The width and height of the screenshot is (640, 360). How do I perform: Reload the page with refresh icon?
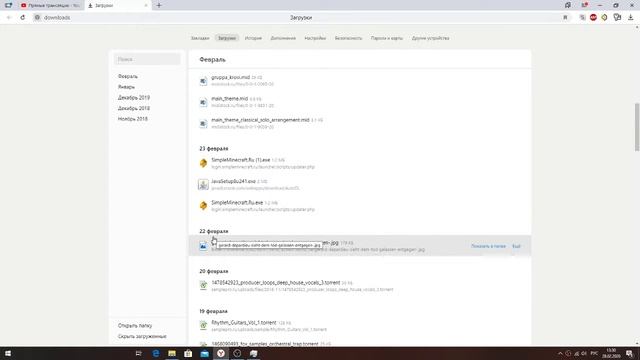tap(23, 18)
